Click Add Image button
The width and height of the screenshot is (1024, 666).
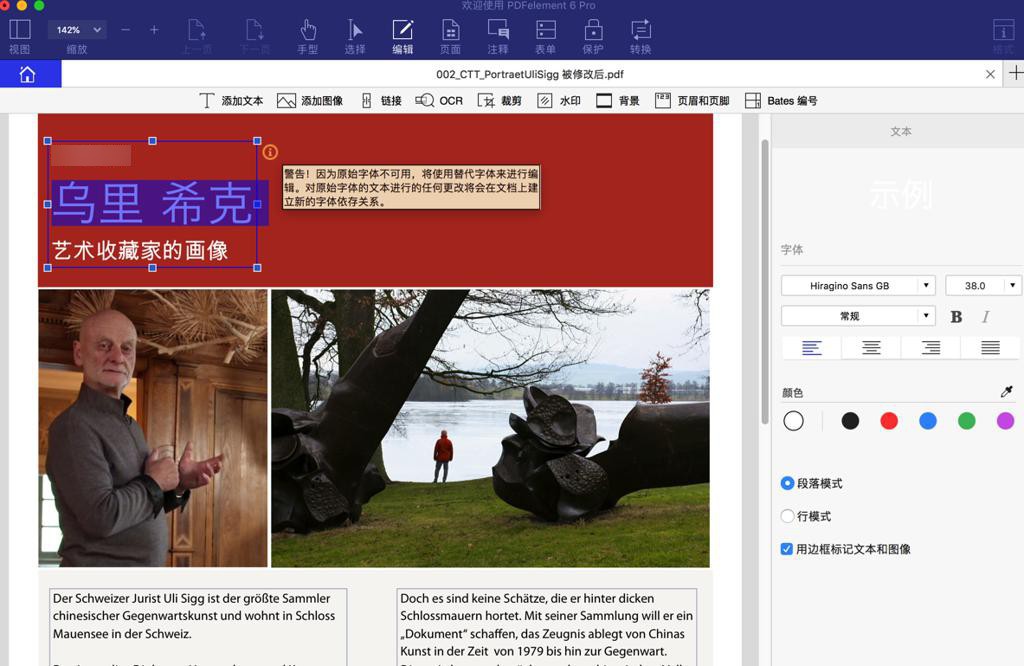coord(310,101)
